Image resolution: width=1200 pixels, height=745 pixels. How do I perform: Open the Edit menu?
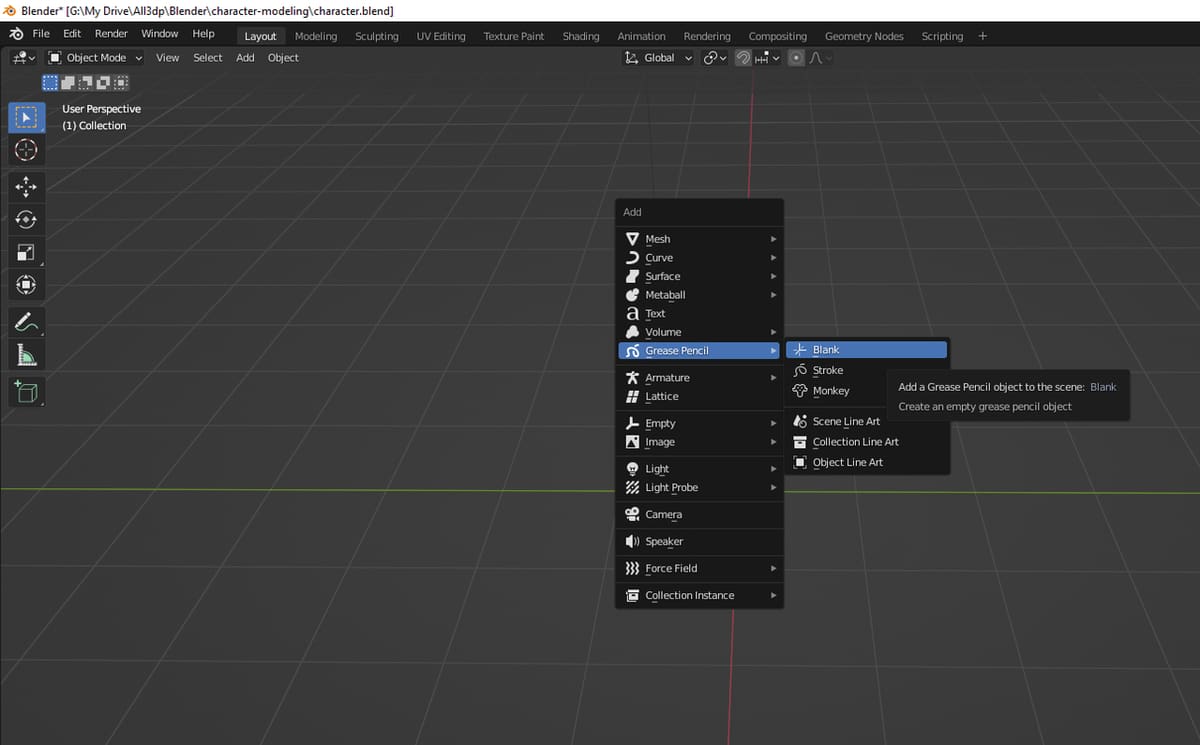tap(72, 34)
